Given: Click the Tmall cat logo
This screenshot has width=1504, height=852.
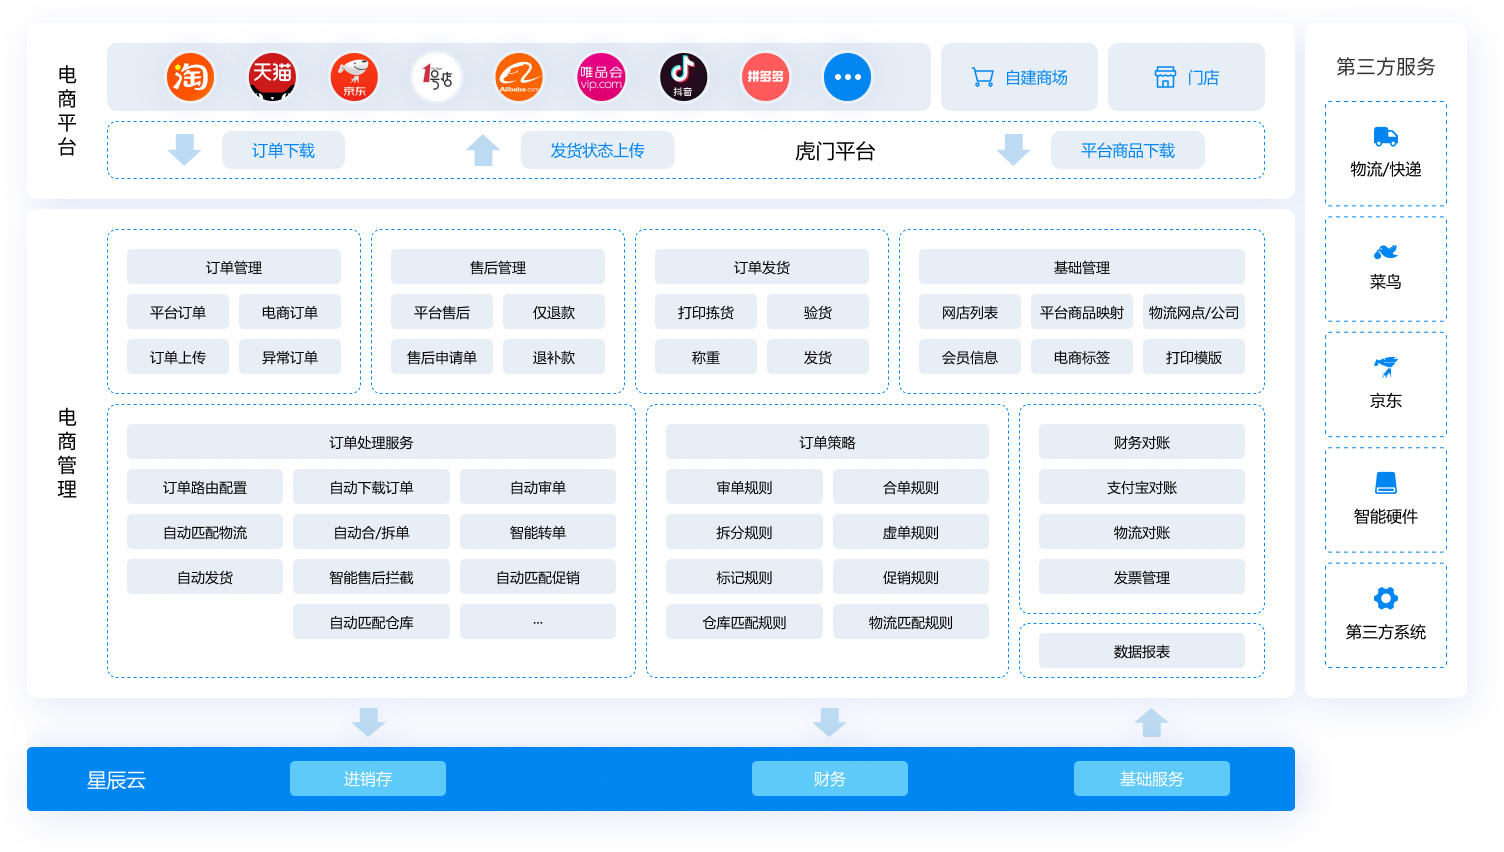Looking at the screenshot, I should [x=272, y=76].
